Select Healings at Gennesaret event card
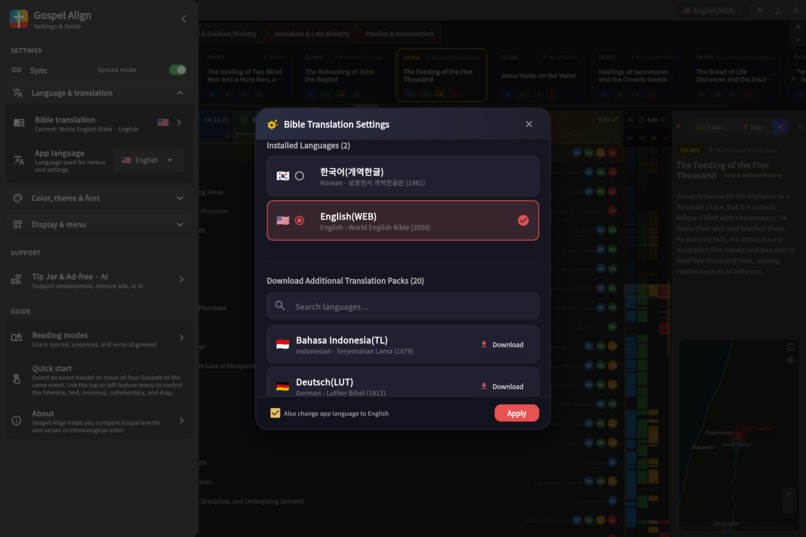 [x=637, y=75]
